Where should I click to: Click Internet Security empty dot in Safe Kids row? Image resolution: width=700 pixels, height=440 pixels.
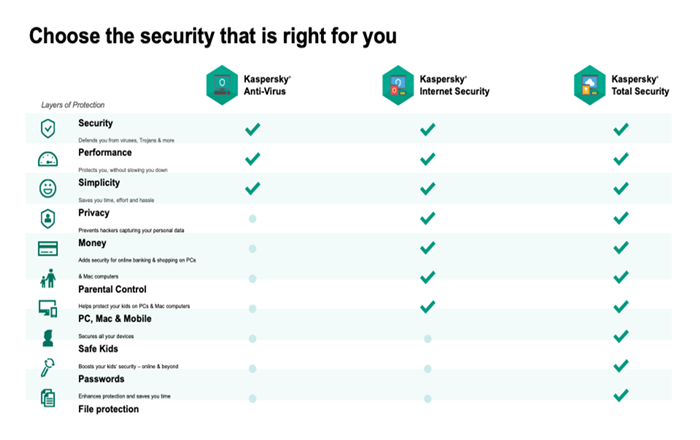pos(428,339)
